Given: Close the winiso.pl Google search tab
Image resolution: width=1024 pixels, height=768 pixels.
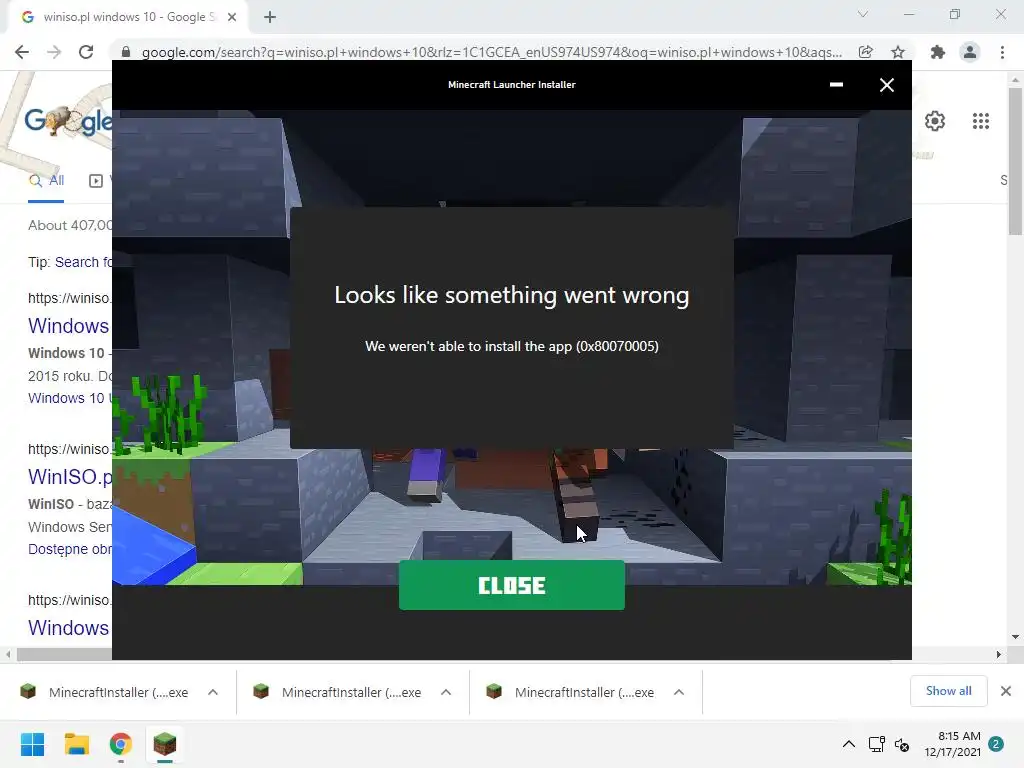Looking at the screenshot, I should [x=232, y=17].
